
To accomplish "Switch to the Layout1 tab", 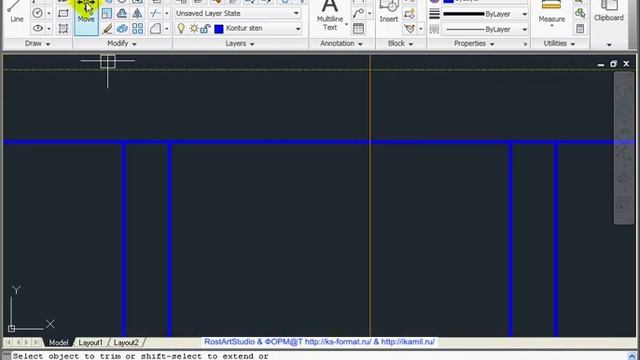I will tap(90, 342).
